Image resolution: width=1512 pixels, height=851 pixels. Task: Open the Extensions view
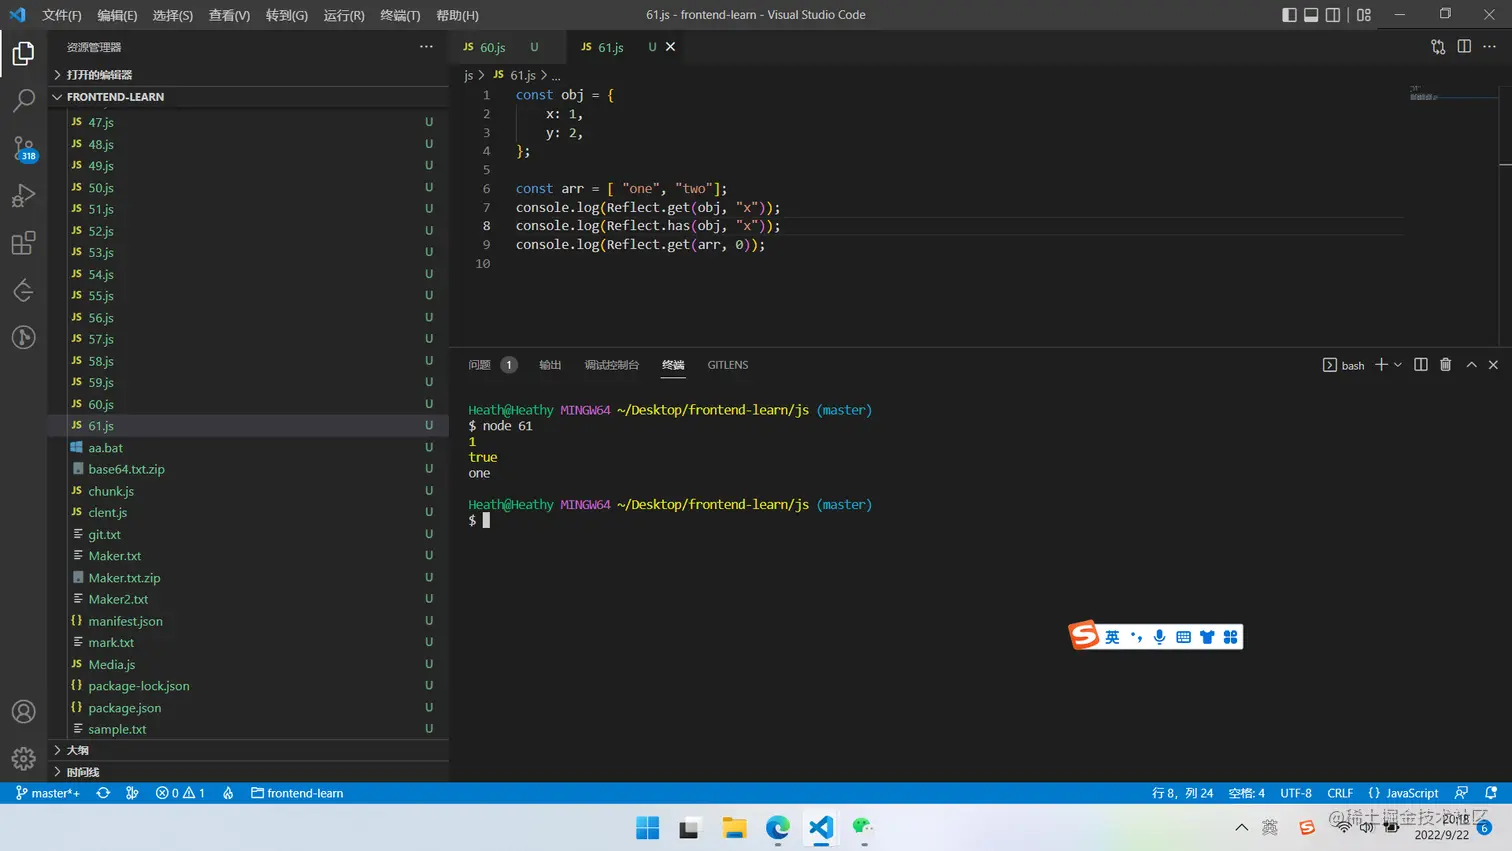pos(23,243)
